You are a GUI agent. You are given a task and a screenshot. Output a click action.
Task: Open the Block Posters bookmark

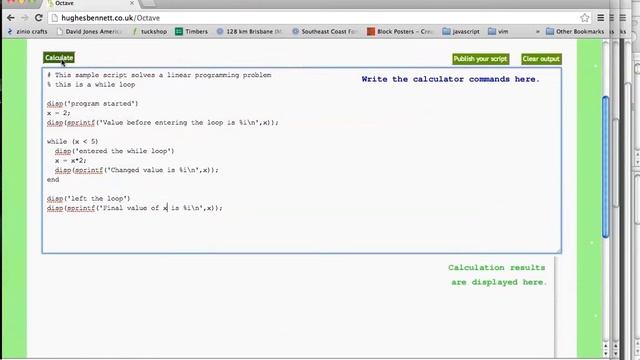[400, 31]
